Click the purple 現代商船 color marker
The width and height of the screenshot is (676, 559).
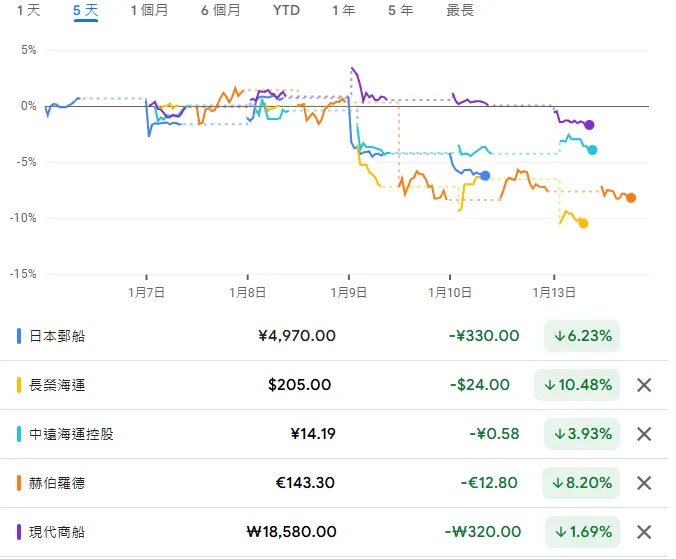tap(19, 532)
